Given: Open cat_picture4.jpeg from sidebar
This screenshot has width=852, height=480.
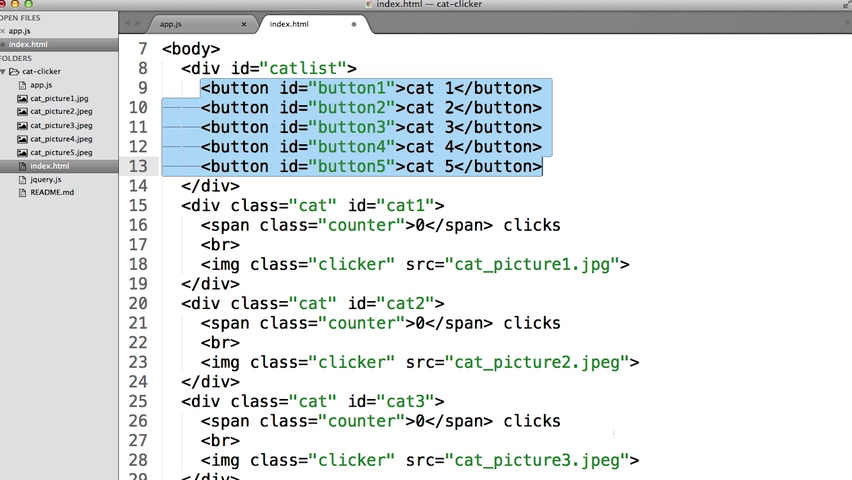Looking at the screenshot, I should (61, 139).
